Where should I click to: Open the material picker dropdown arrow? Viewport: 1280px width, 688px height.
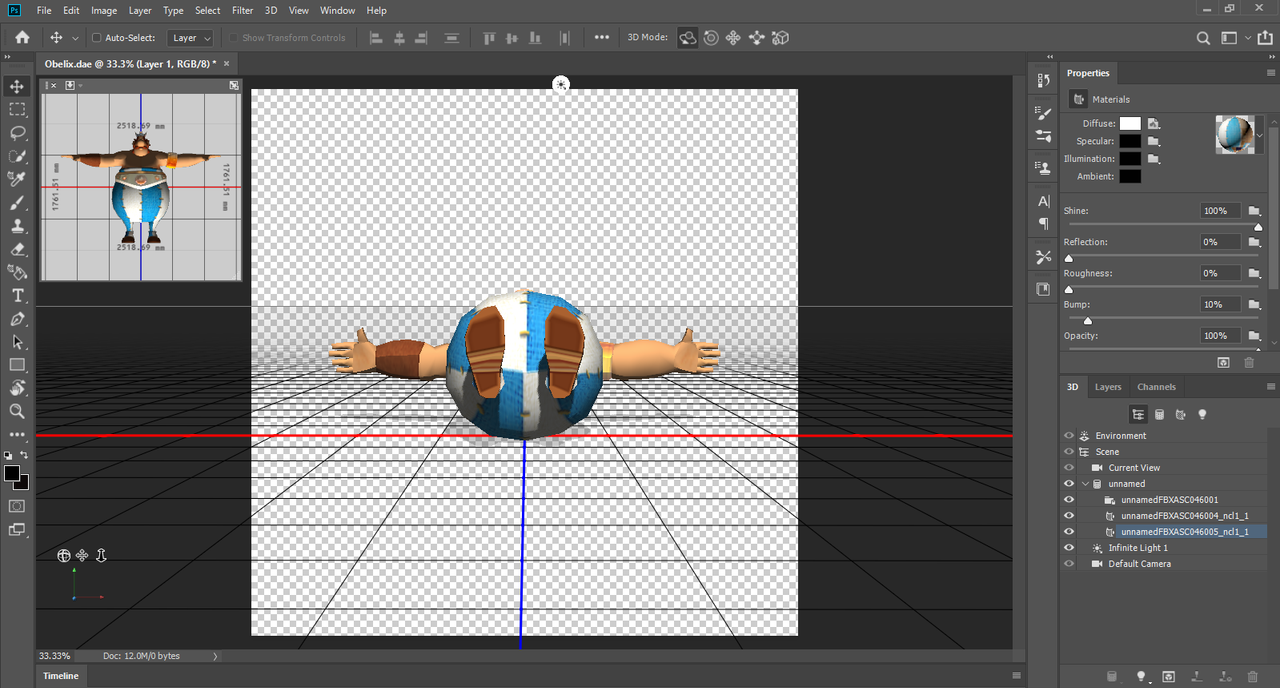pyautogui.click(x=1259, y=134)
